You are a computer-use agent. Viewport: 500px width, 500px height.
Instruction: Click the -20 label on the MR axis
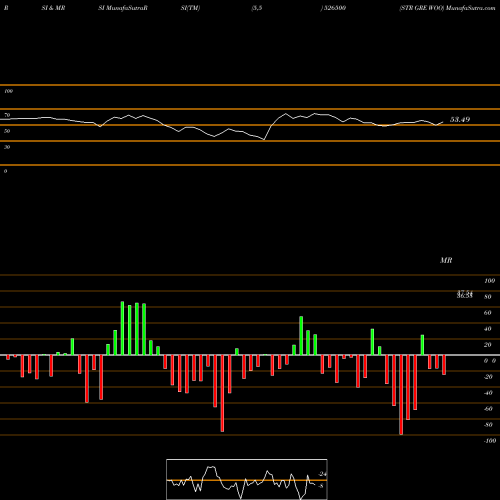pos(488,377)
